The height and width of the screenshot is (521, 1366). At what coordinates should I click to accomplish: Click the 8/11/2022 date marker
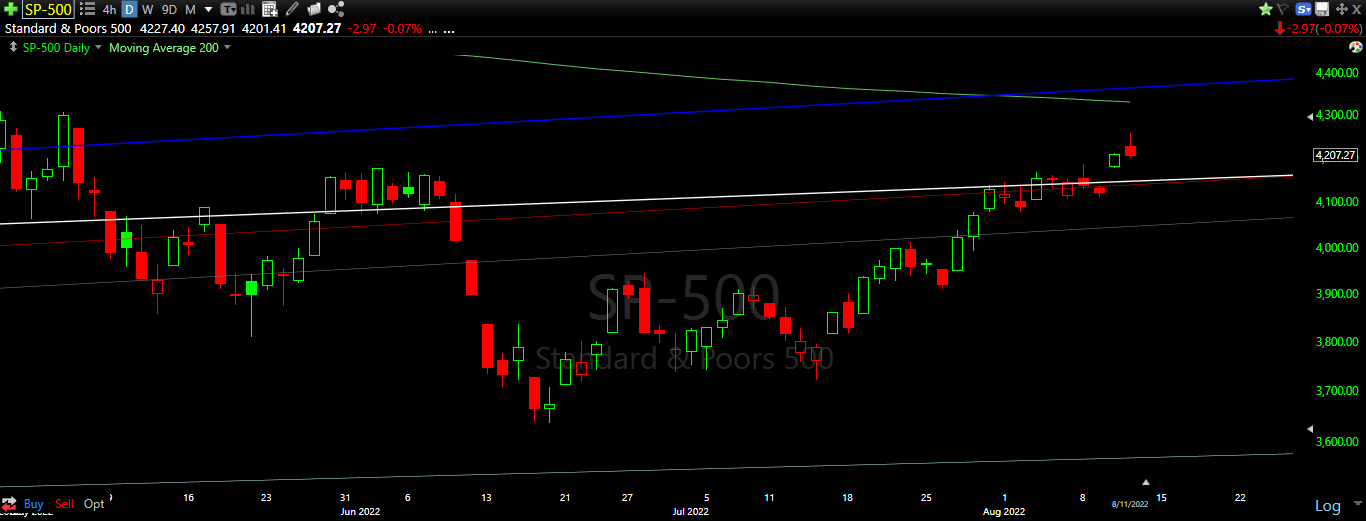coord(1128,504)
